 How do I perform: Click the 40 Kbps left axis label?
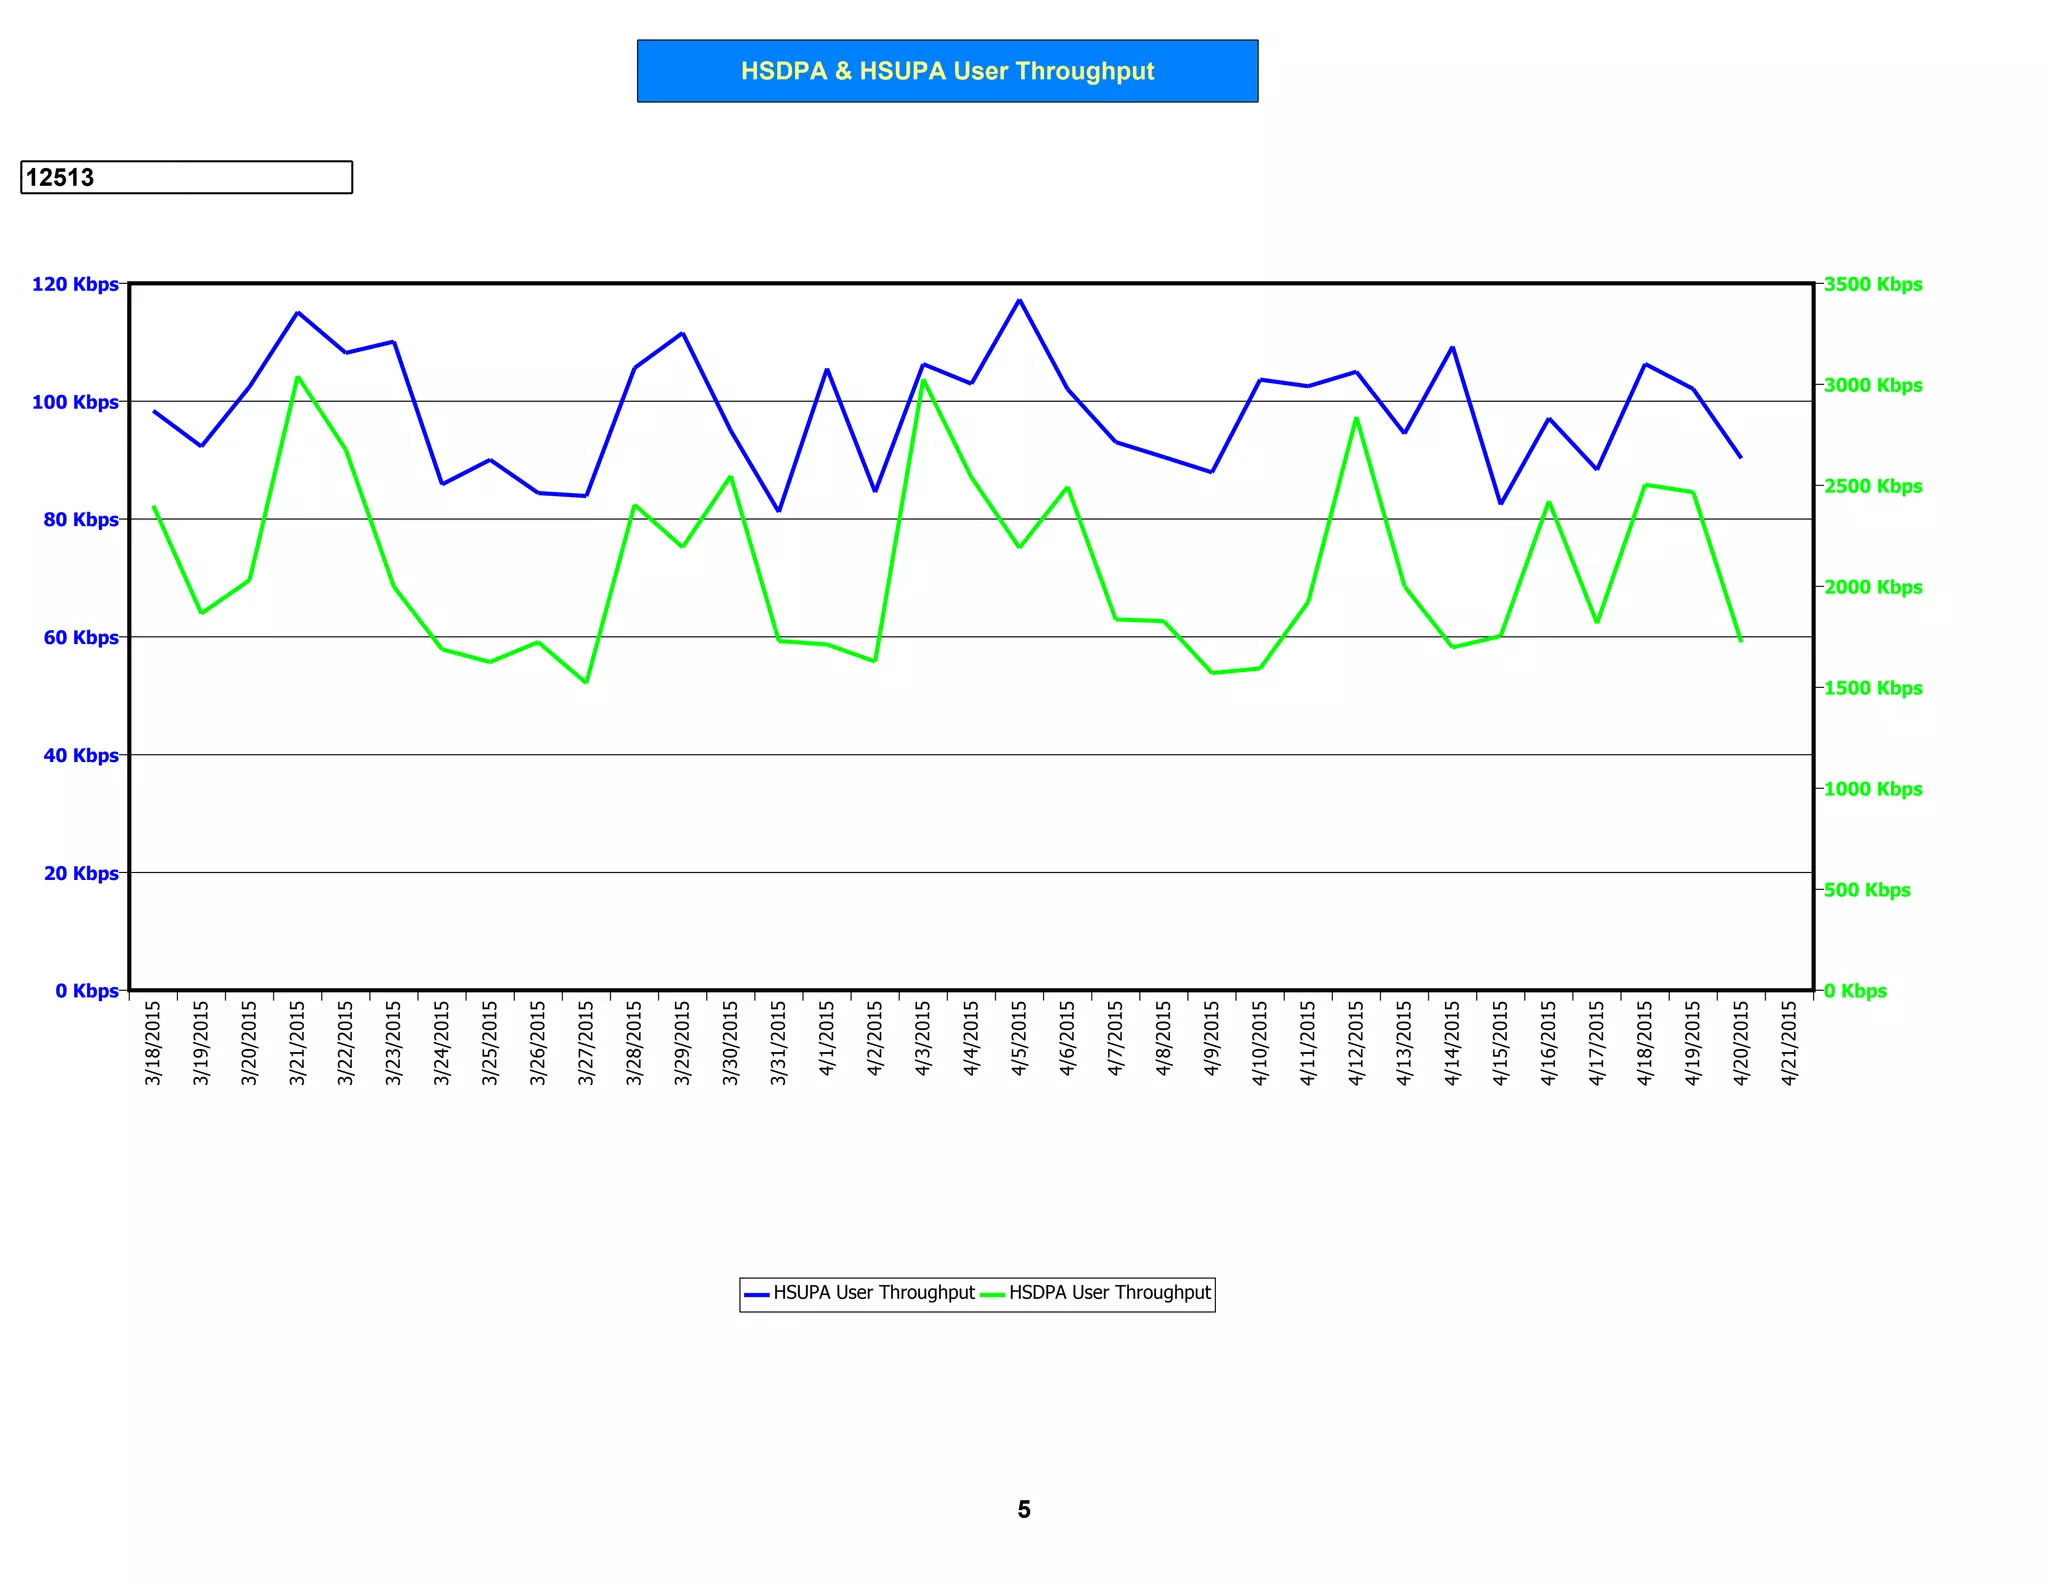tap(81, 755)
